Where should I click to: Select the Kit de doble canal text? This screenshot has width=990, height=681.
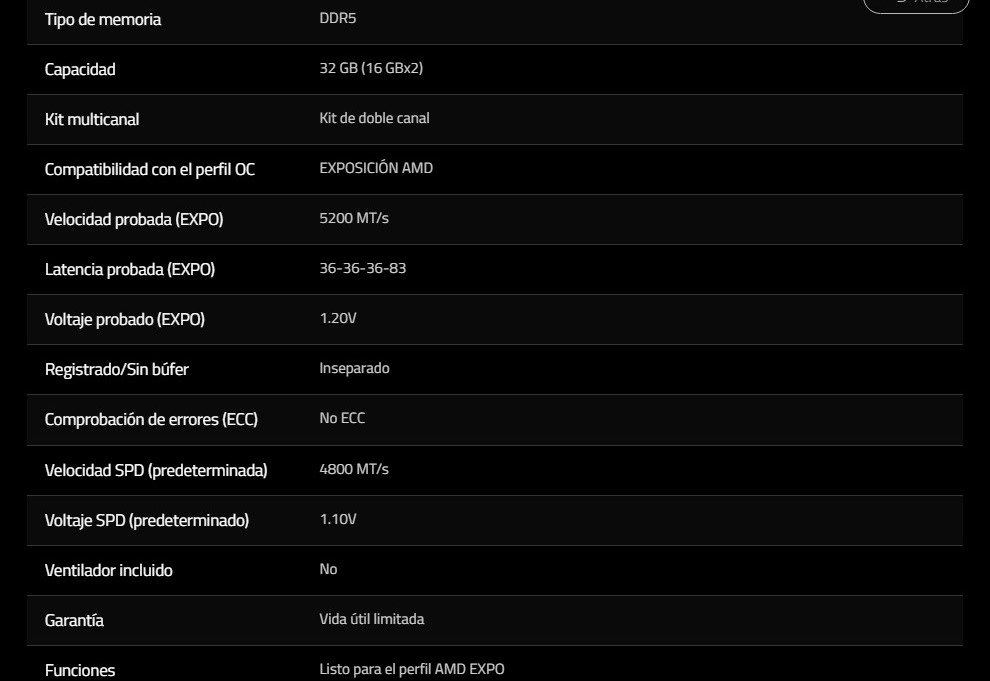(x=374, y=118)
